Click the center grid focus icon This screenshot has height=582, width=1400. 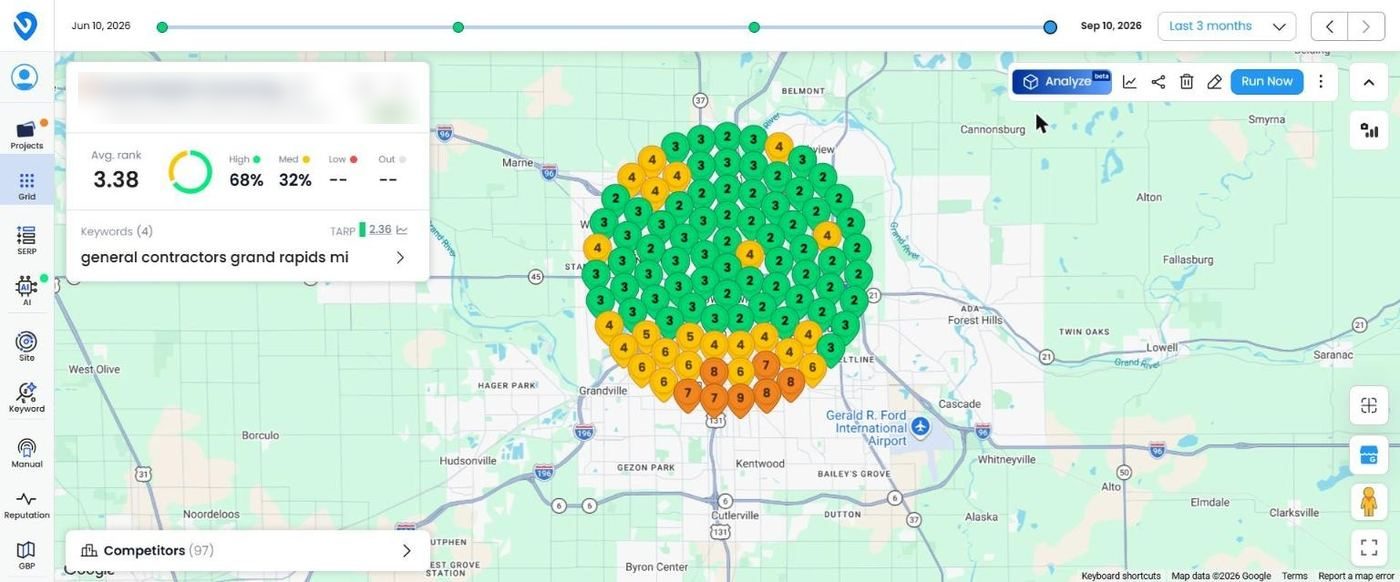click(1369, 405)
